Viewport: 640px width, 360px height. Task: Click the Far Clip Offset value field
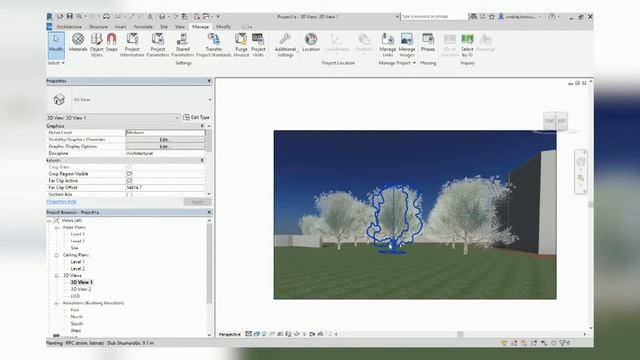coord(165,187)
